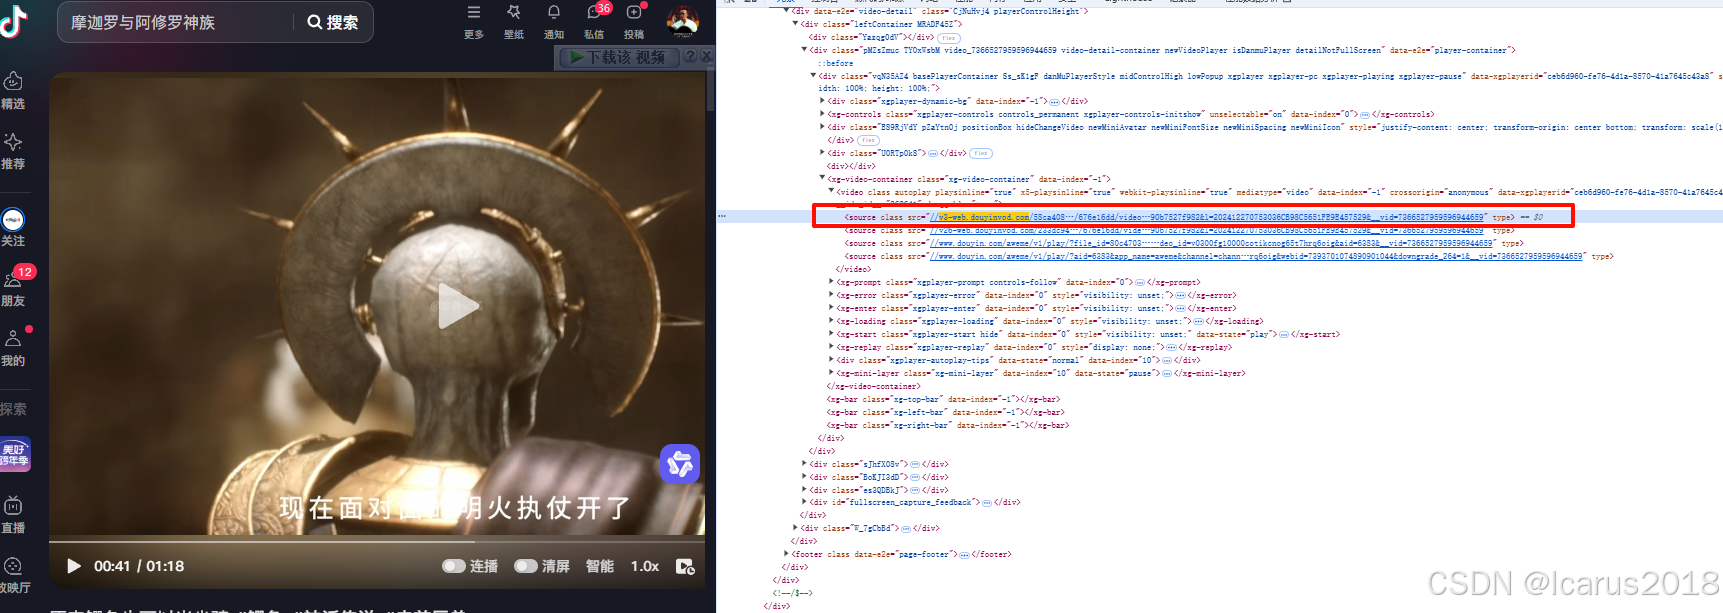The width and height of the screenshot is (1723, 613).
Task: Open the www.douyin.com play link with aid=6383
Action: point(1257,256)
